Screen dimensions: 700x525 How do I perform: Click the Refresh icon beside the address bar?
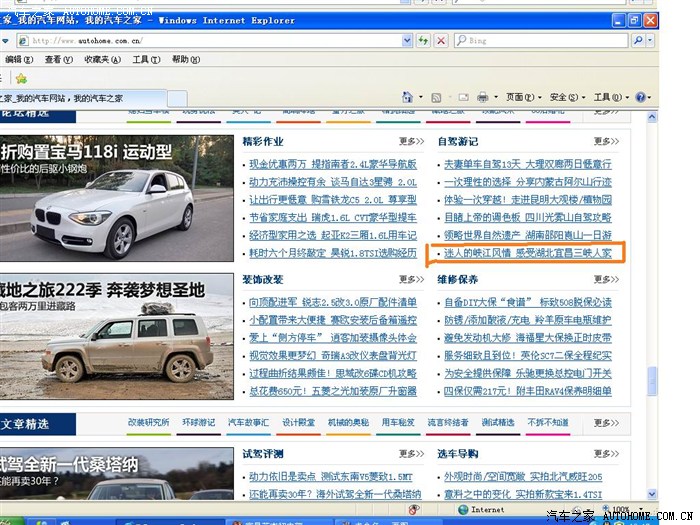click(x=424, y=41)
